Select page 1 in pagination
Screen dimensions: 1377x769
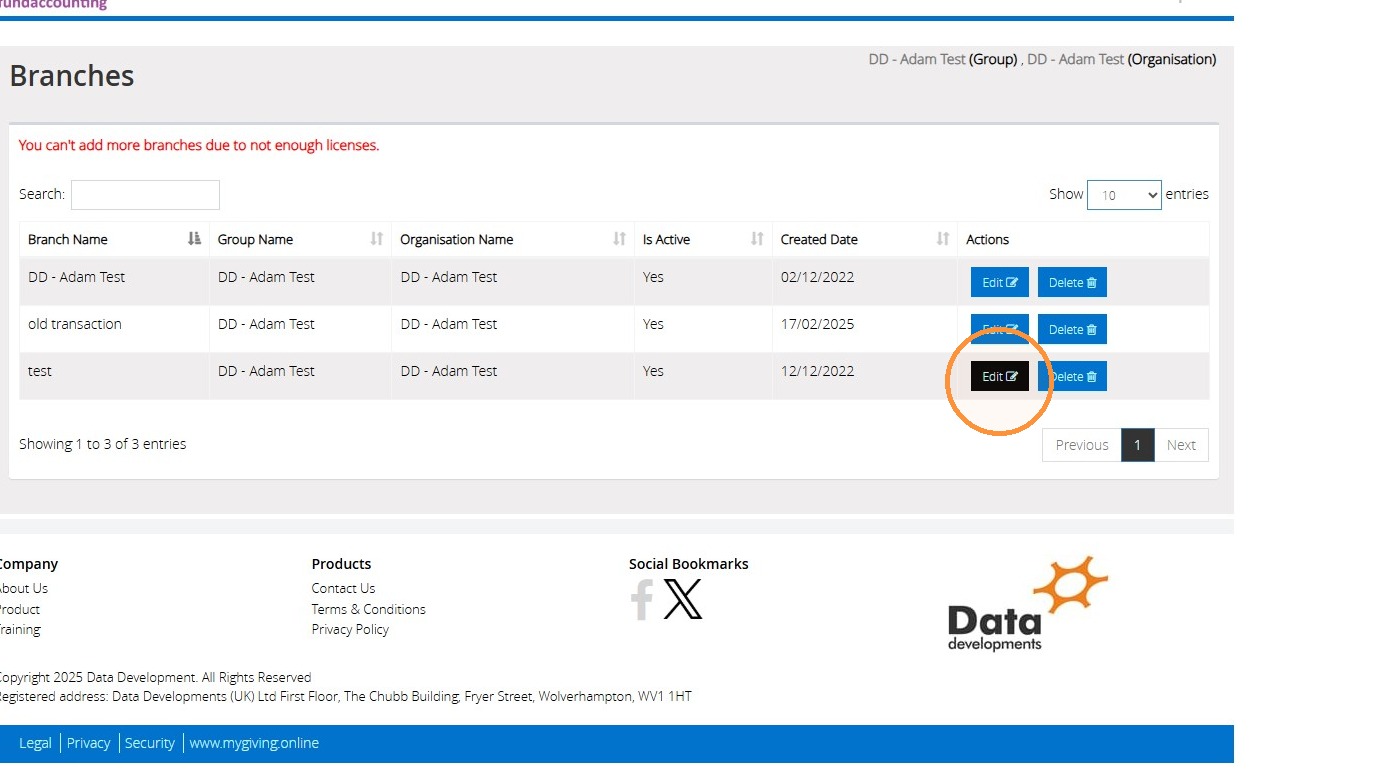point(1138,445)
